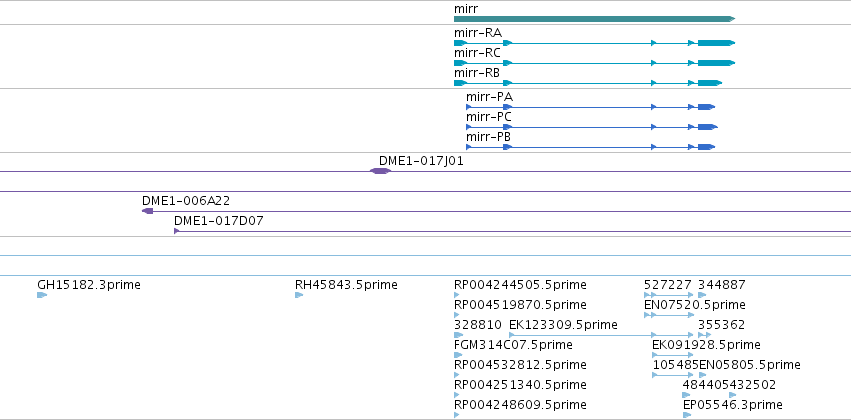Click the mirr gene bar

[594, 19]
